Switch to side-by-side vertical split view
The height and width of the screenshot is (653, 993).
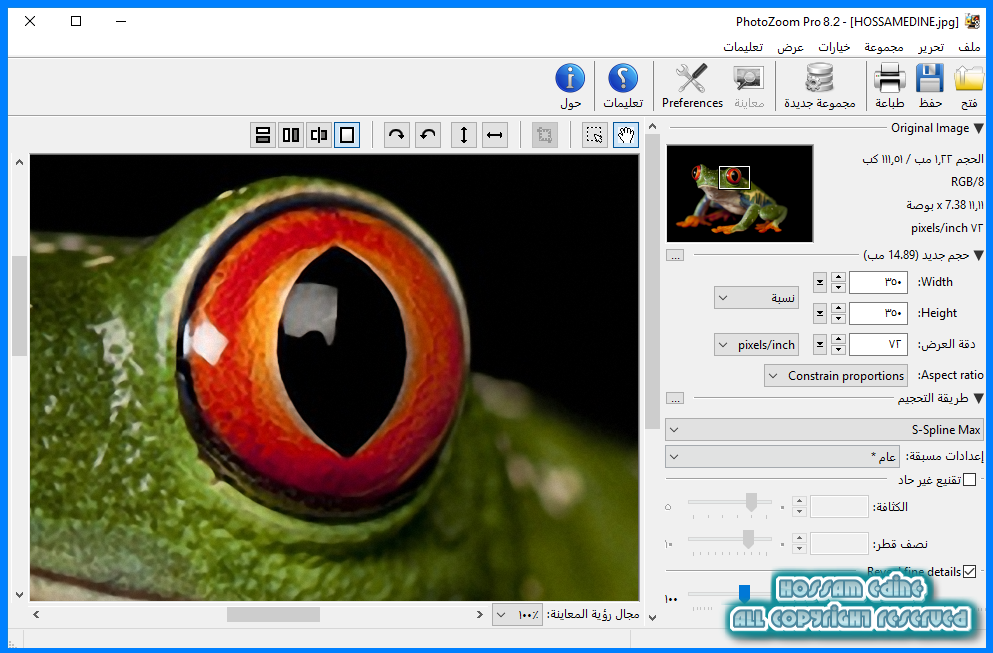point(291,135)
